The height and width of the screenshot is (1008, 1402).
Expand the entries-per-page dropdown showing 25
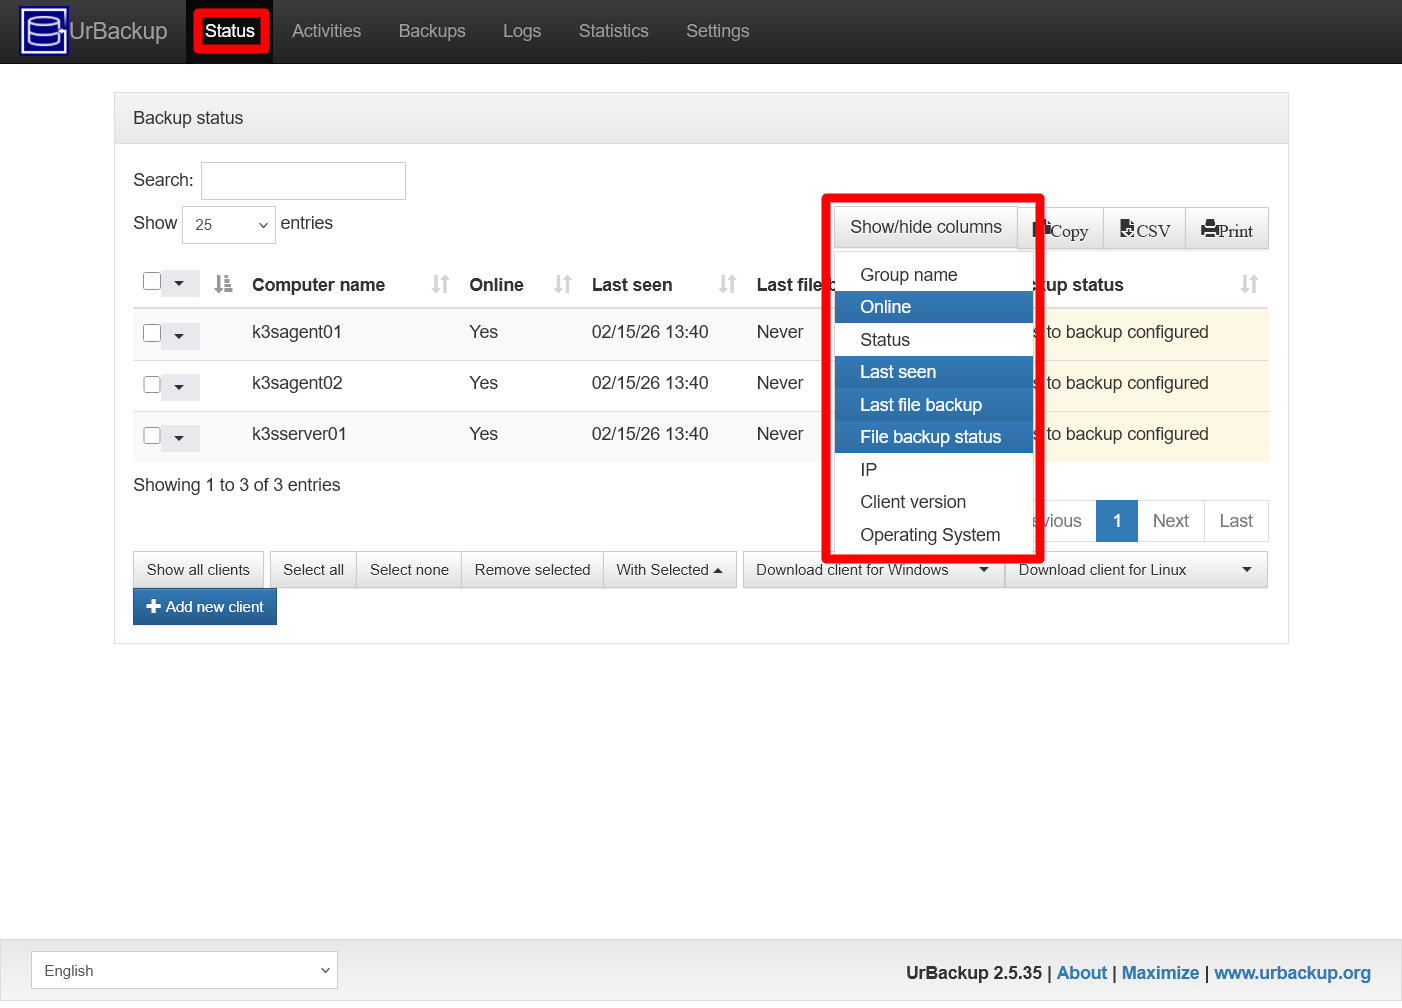click(x=228, y=224)
